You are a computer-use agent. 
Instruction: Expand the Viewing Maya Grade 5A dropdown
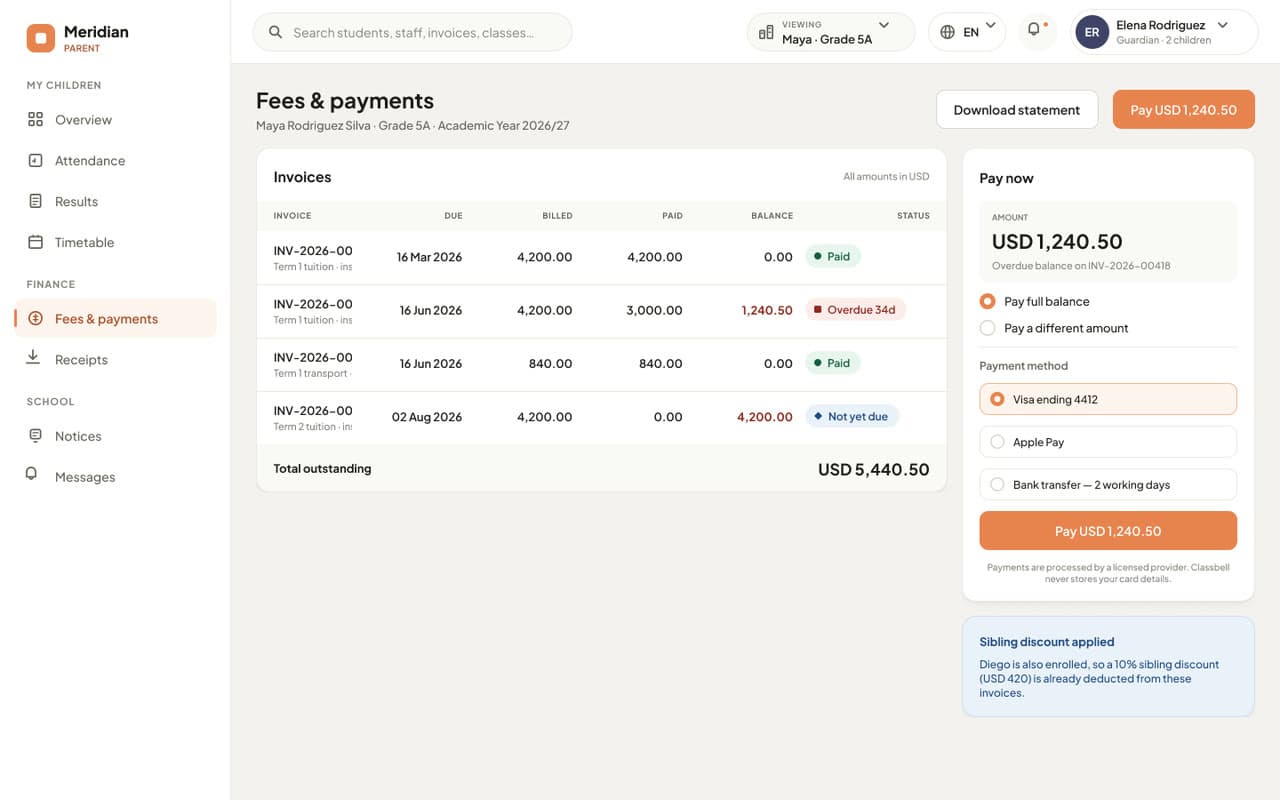pyautogui.click(x=830, y=32)
